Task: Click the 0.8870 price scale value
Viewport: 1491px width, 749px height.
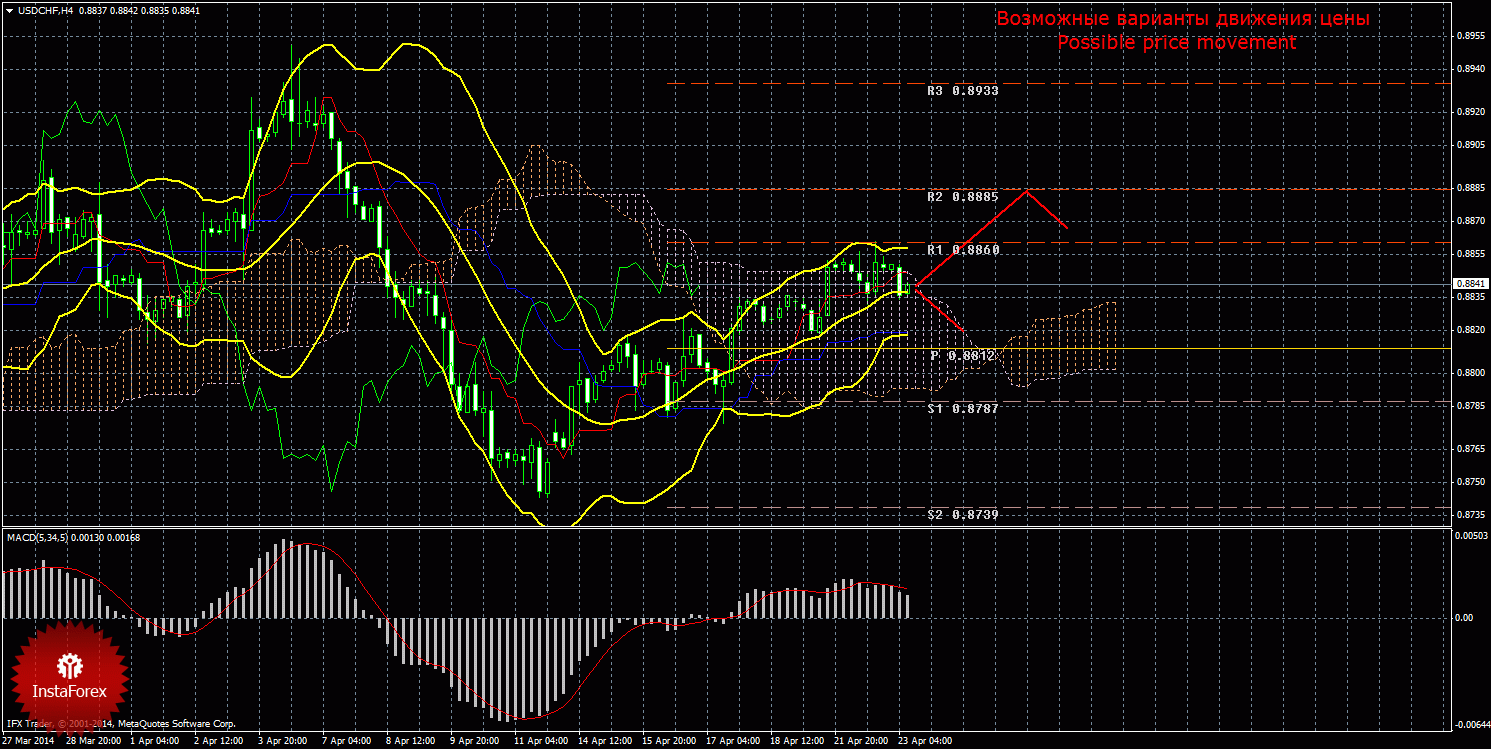Action: point(1471,221)
